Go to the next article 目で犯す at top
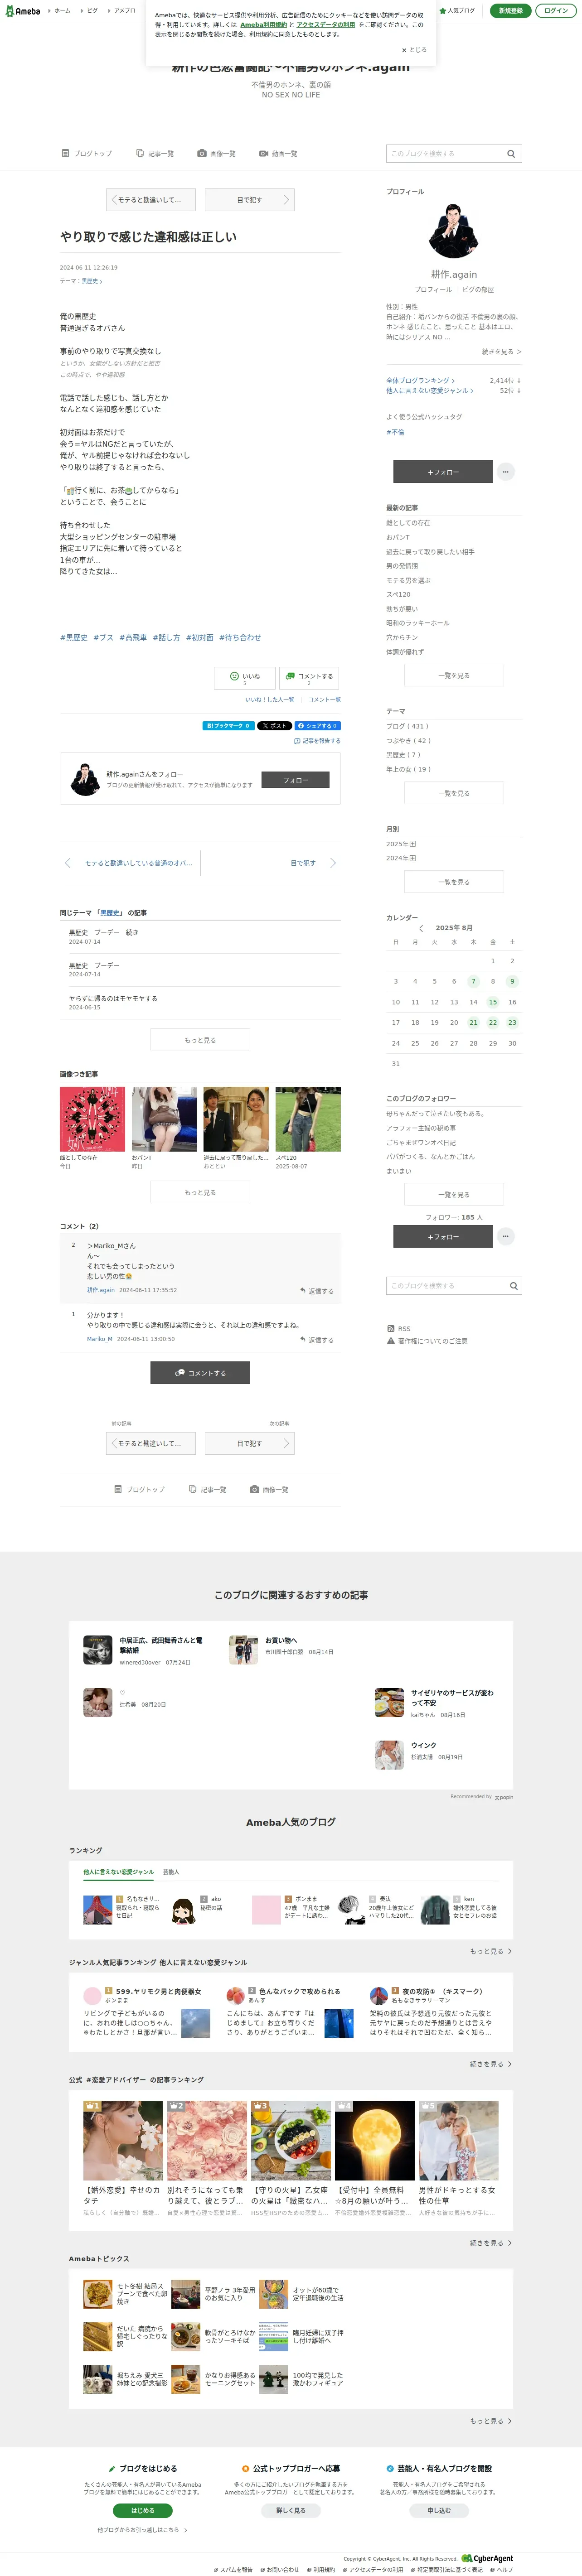 pos(250,200)
